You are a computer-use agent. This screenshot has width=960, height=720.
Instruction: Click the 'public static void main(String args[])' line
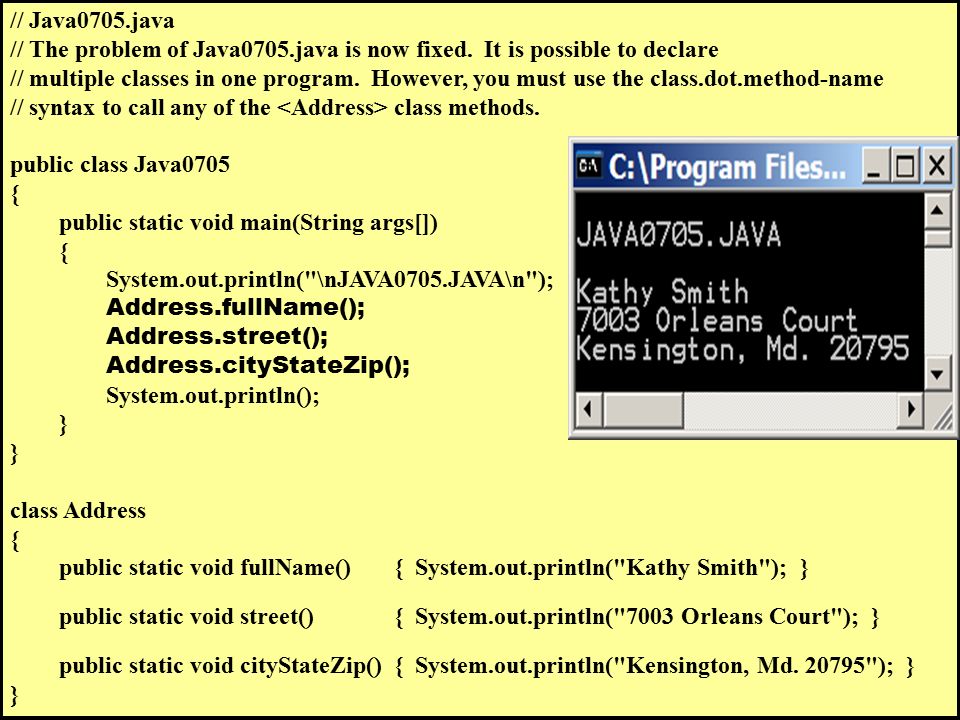tap(249, 223)
